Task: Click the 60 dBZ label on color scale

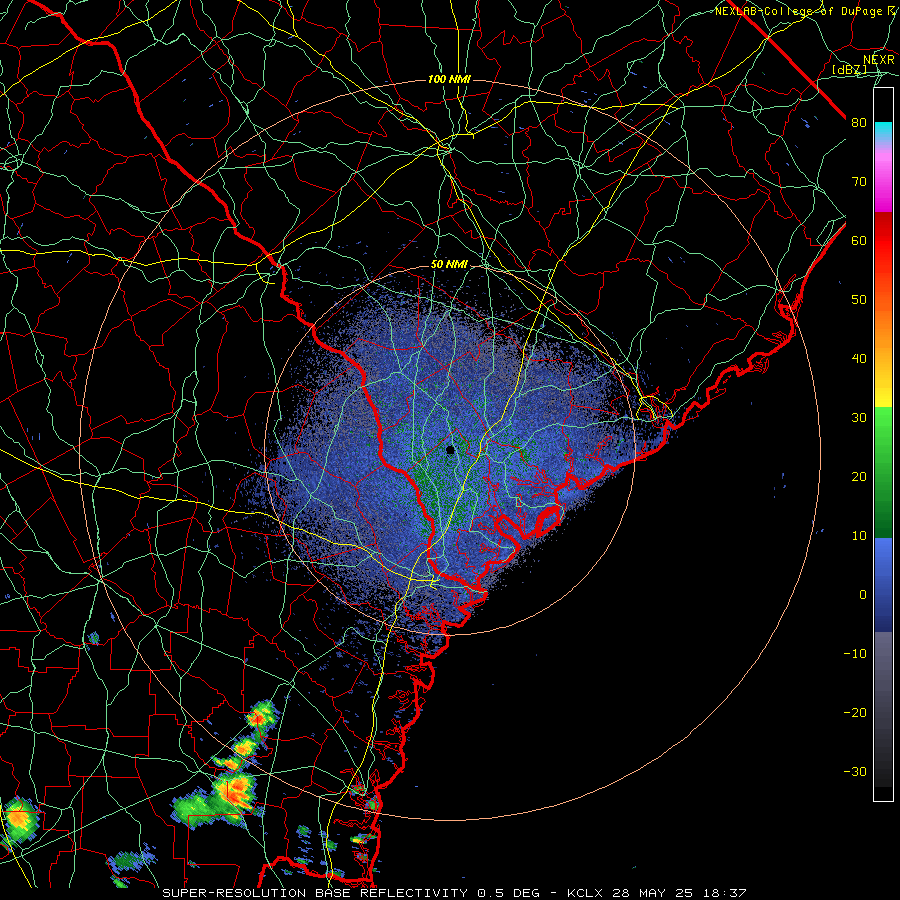Action: click(x=859, y=240)
